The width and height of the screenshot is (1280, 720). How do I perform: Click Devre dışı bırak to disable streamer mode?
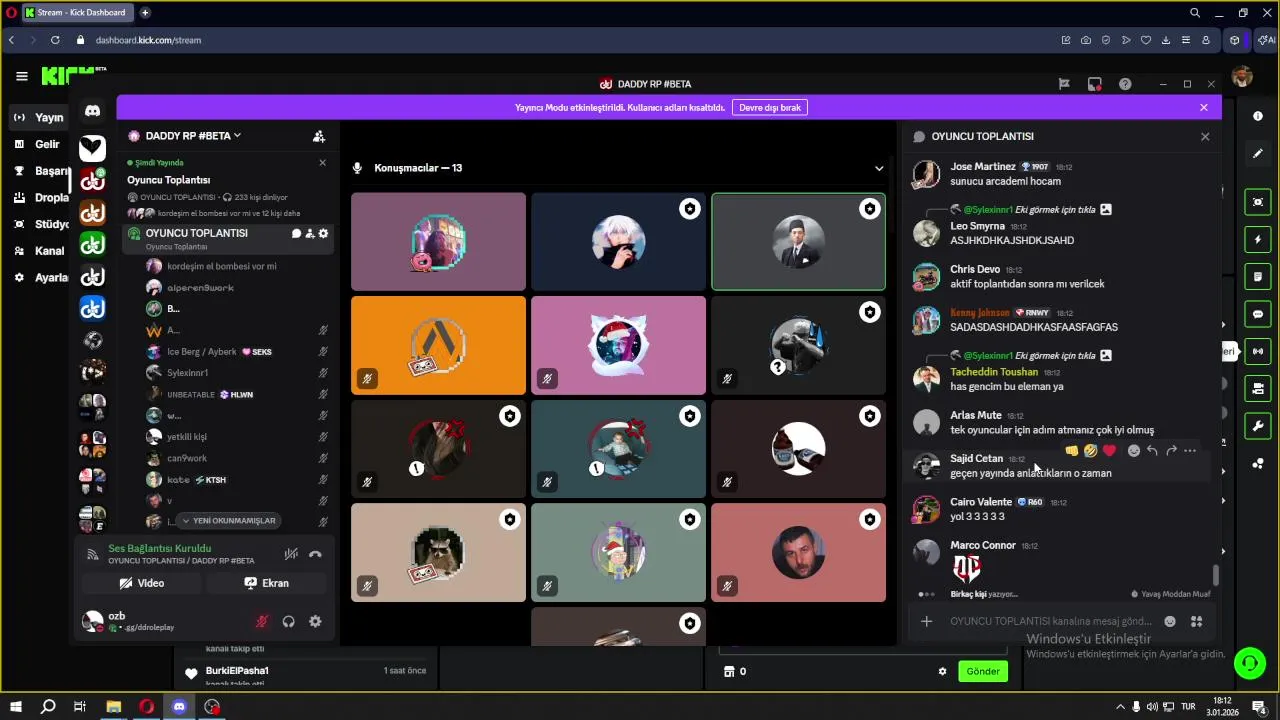(x=770, y=107)
